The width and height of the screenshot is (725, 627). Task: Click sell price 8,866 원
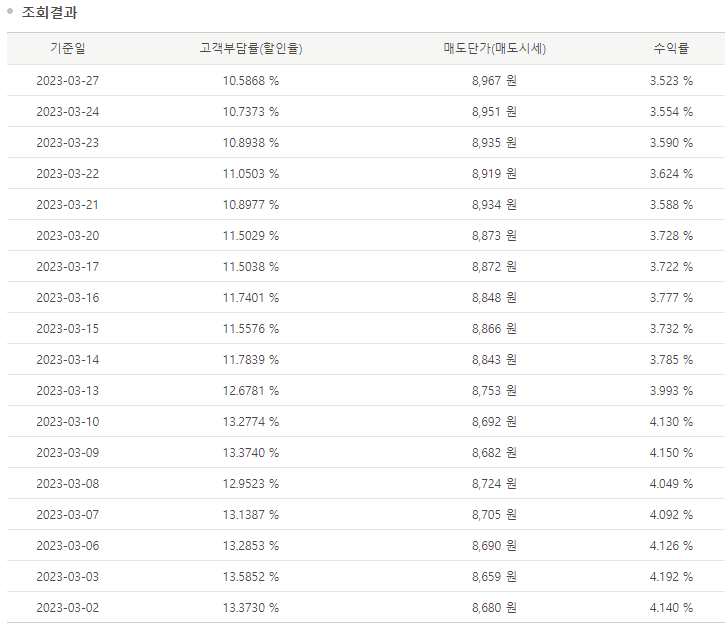pos(494,328)
